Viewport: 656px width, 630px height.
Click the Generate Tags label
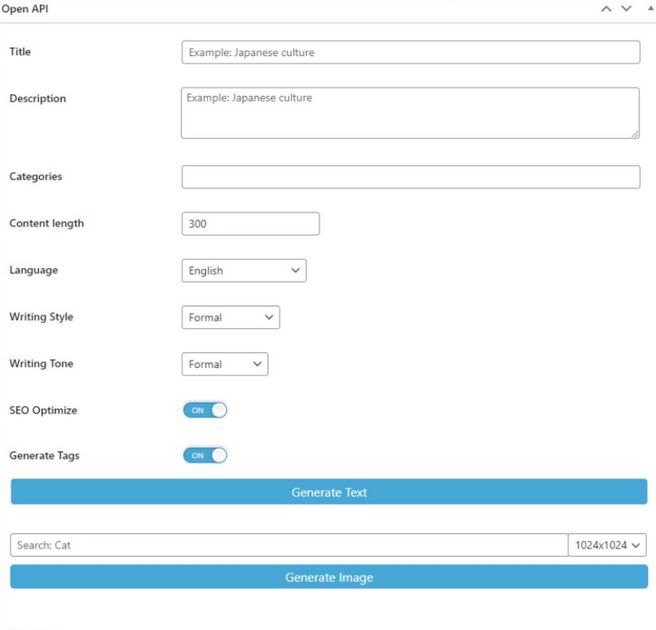point(44,456)
